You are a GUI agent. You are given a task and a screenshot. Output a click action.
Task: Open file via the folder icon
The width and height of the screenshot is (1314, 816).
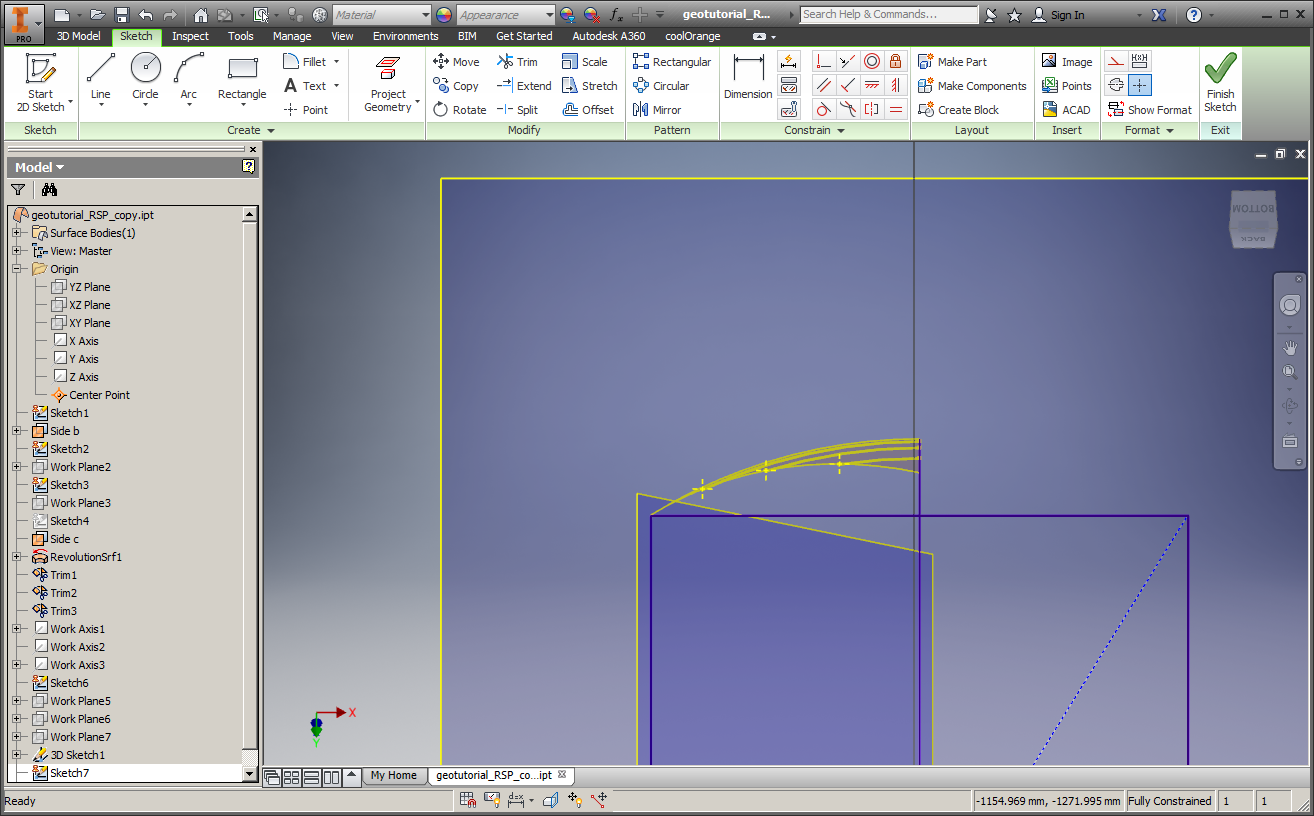pyautogui.click(x=97, y=15)
